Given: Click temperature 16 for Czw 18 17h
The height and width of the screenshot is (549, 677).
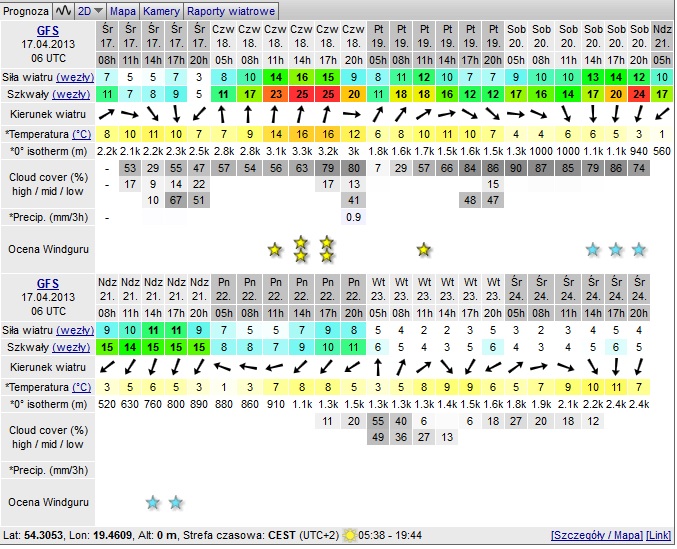Looking at the screenshot, I should click(x=327, y=134).
